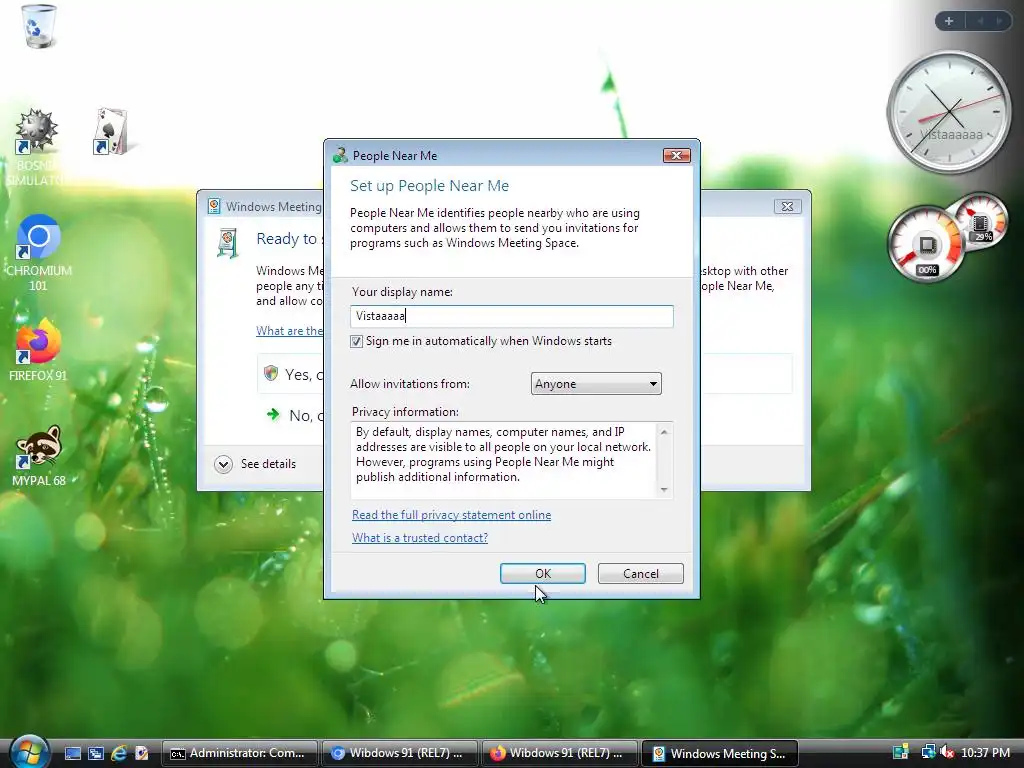Open the Recycle Bin desktop icon
This screenshot has height=768, width=1024.
[39, 26]
